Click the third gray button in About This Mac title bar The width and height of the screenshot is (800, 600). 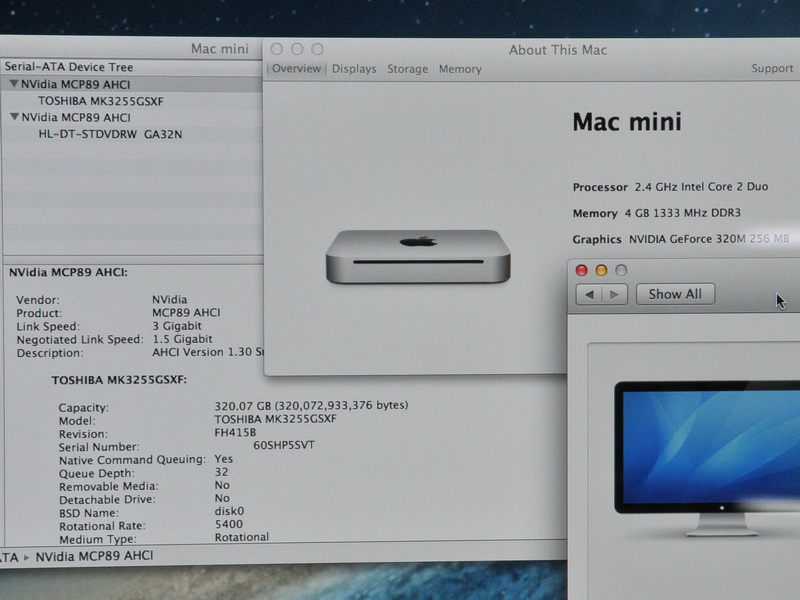317,49
